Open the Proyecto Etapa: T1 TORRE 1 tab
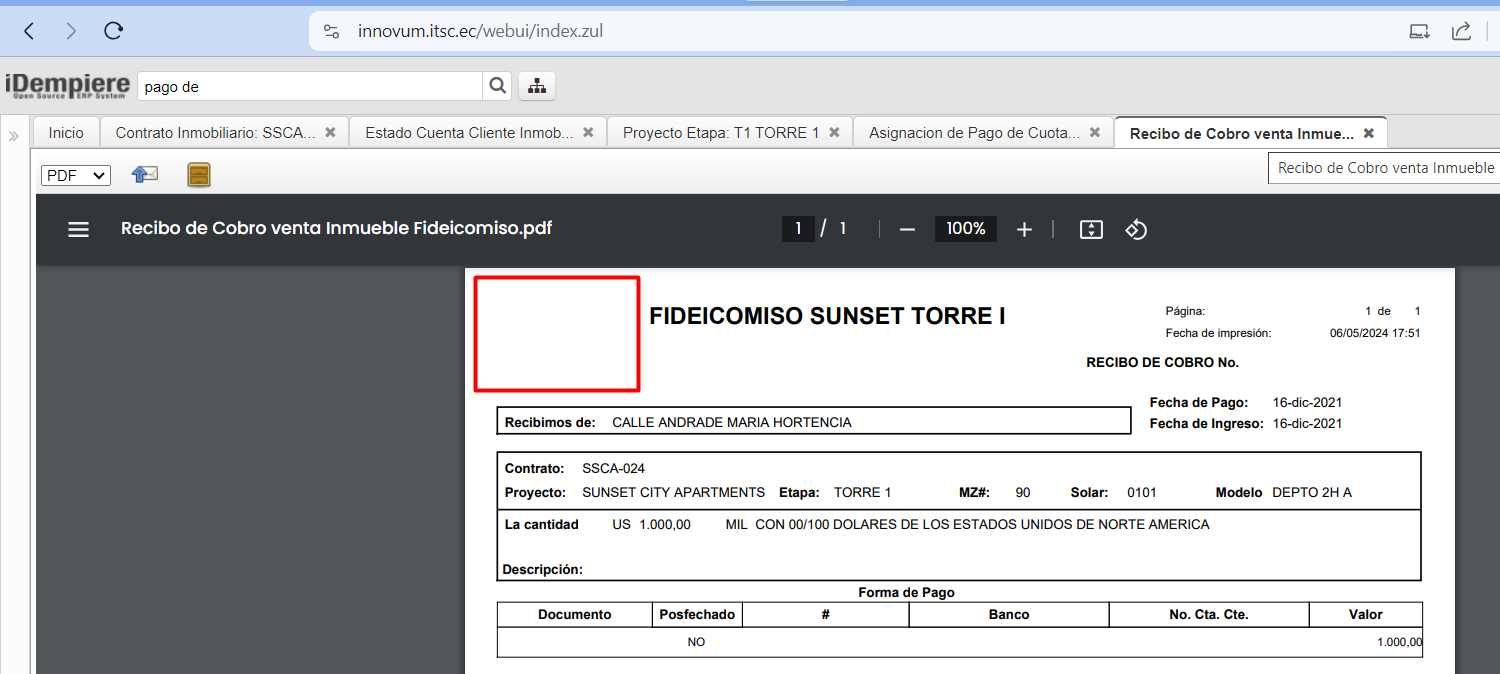Image resolution: width=1500 pixels, height=674 pixels. coord(720,132)
